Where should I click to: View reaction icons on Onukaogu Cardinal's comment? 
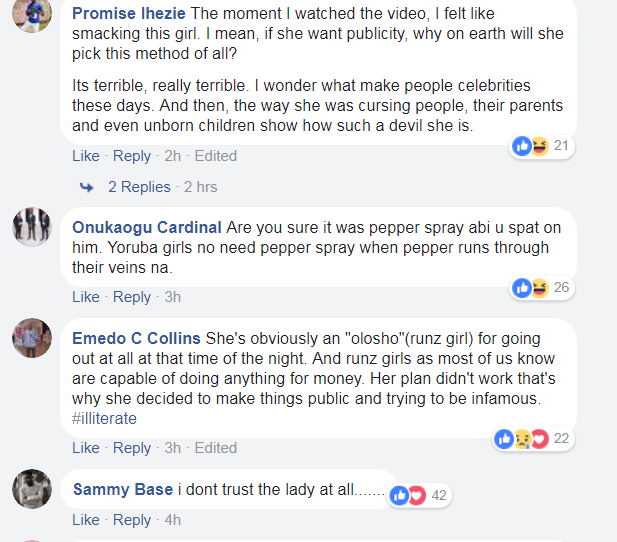530,288
